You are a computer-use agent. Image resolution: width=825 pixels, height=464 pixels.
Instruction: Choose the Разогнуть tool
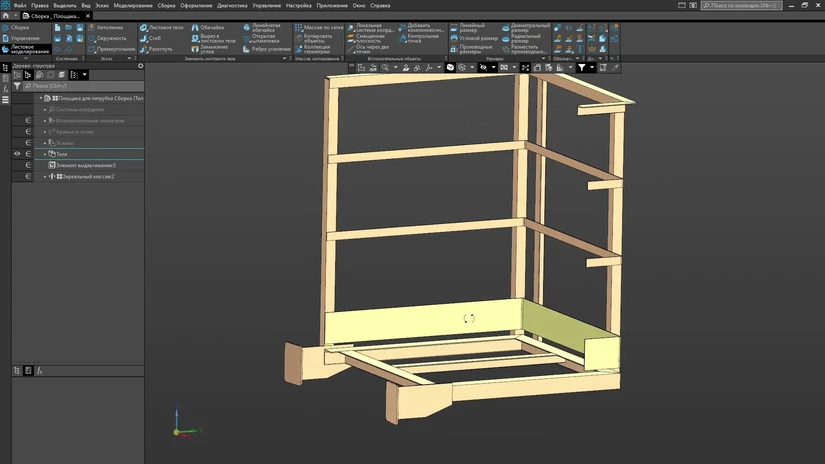tap(156, 49)
